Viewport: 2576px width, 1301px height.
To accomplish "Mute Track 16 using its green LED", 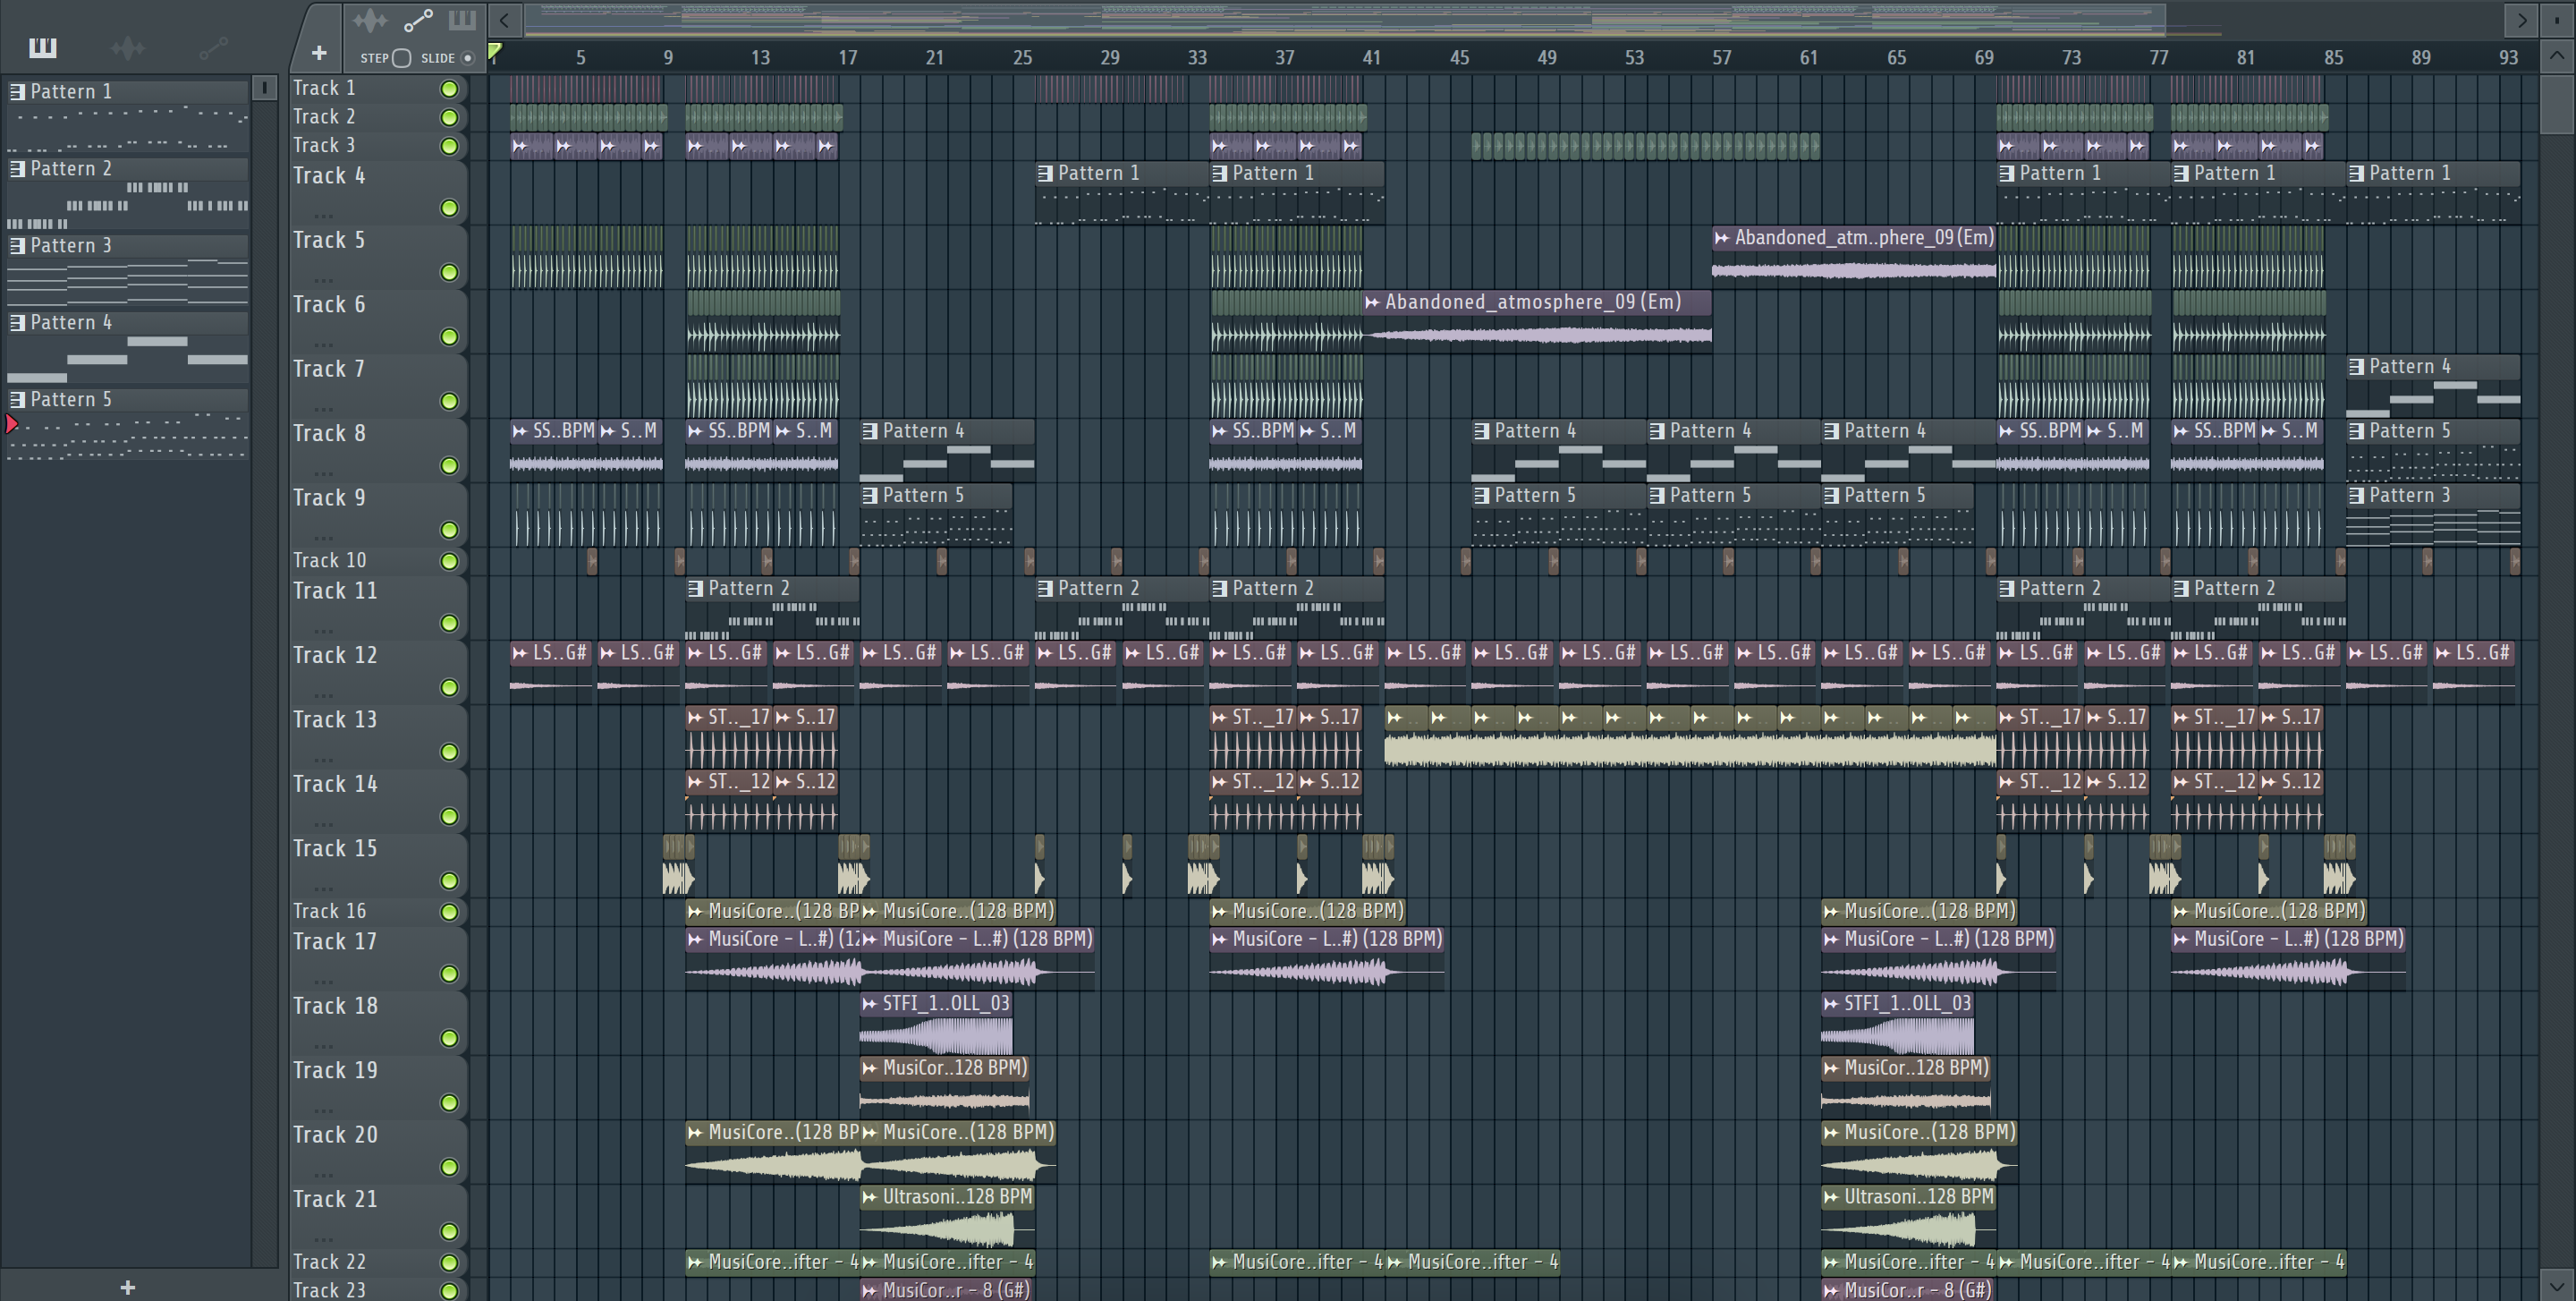I will [x=450, y=912].
